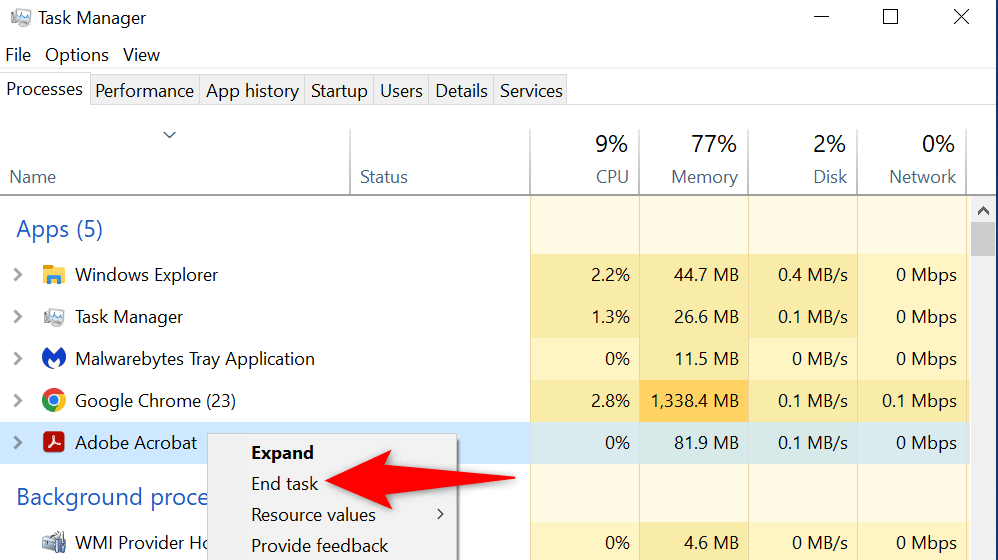Sort processes by Memory column

pyautogui.click(x=703, y=177)
